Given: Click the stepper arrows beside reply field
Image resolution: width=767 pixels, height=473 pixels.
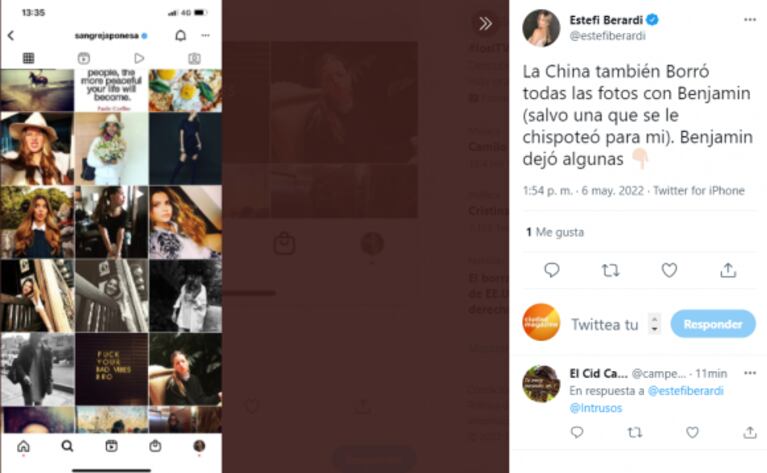Looking at the screenshot, I should click(654, 323).
